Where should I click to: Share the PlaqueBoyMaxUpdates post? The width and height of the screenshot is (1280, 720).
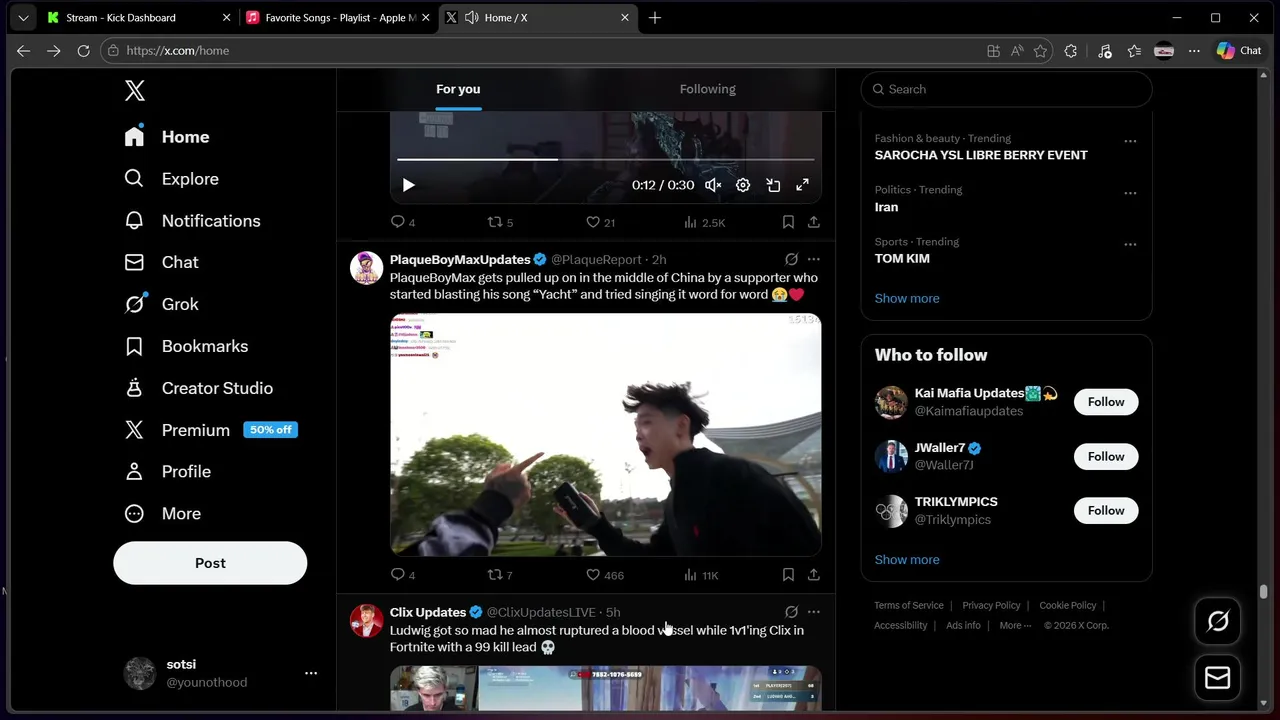[x=814, y=575]
